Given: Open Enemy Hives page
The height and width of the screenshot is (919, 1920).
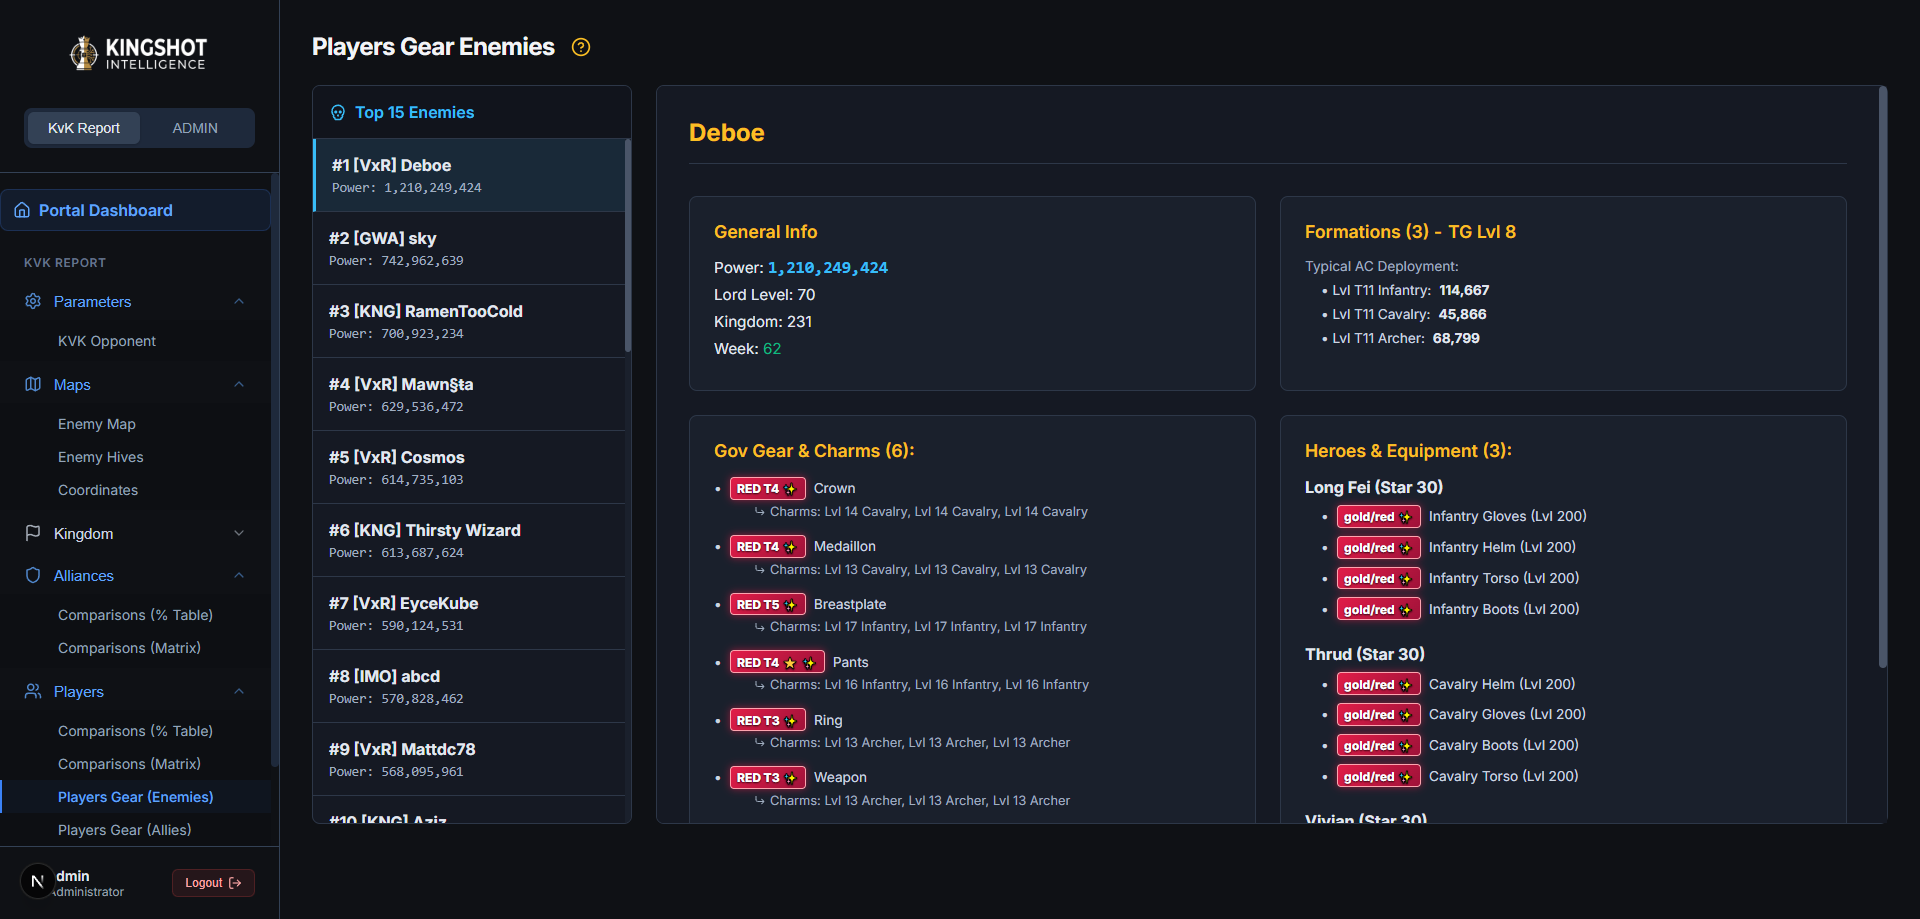Looking at the screenshot, I should [101, 457].
